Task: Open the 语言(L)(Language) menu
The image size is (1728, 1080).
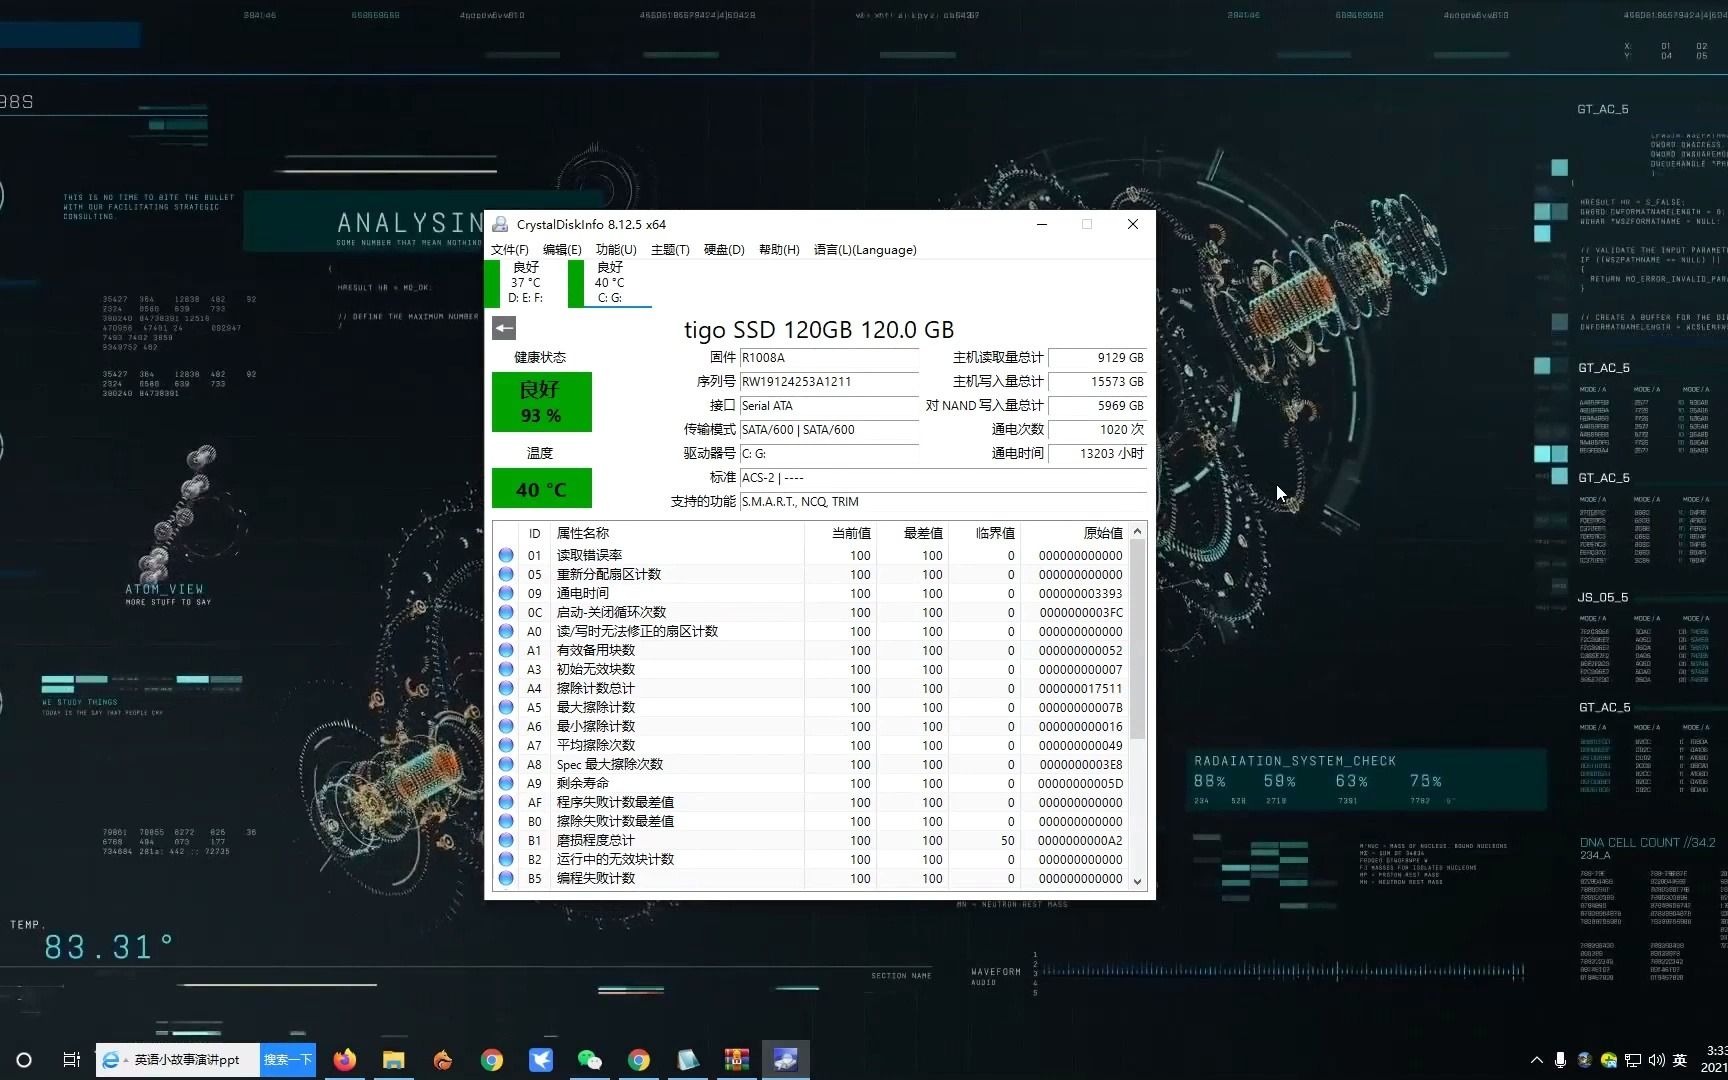Action: tap(865, 250)
